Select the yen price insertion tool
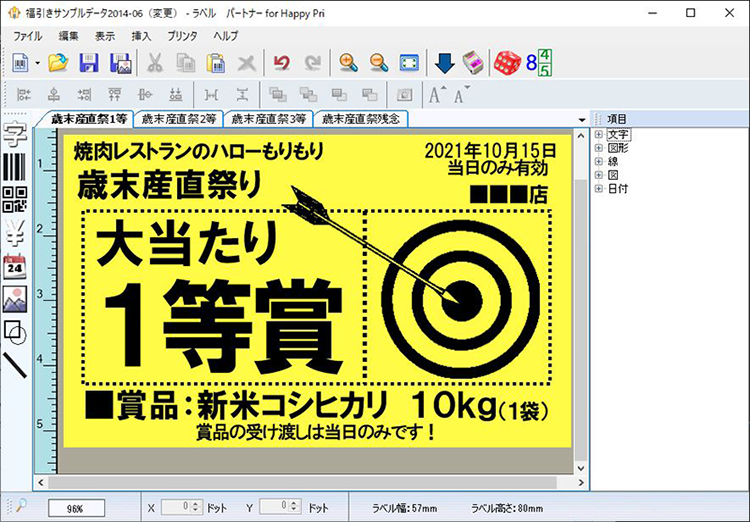This screenshot has height=522, width=750. click(15, 233)
